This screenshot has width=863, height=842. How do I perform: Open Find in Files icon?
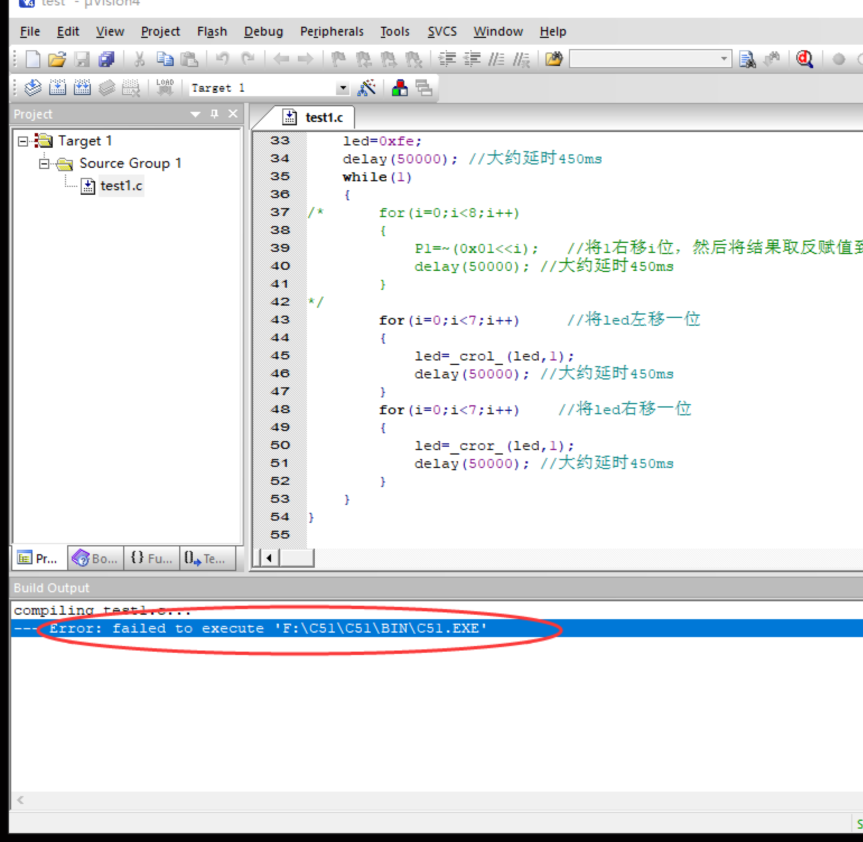pos(554,59)
